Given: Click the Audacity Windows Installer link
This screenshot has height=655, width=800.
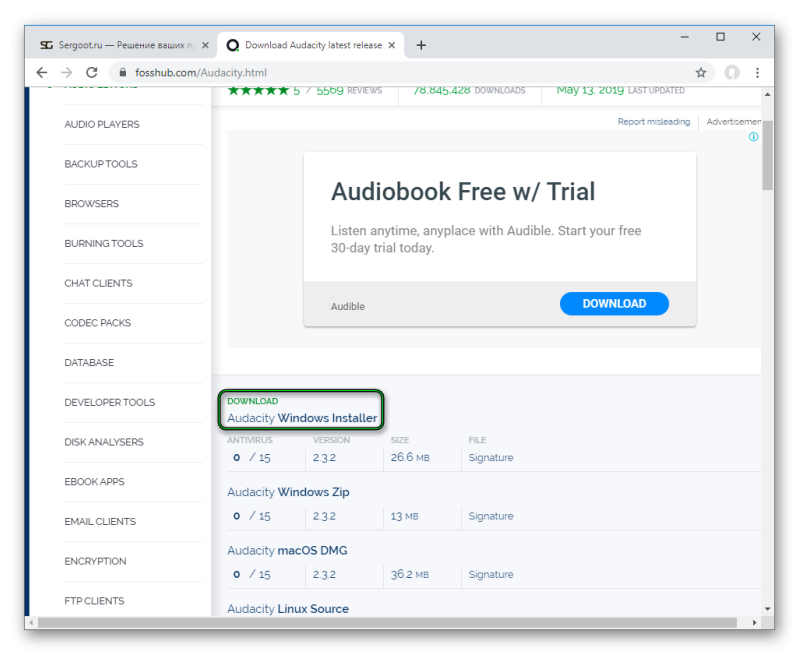Looking at the screenshot, I should [302, 418].
